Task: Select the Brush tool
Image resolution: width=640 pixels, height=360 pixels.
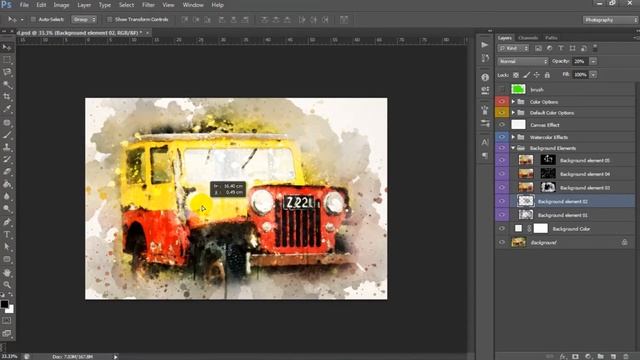Action: [x=7, y=135]
